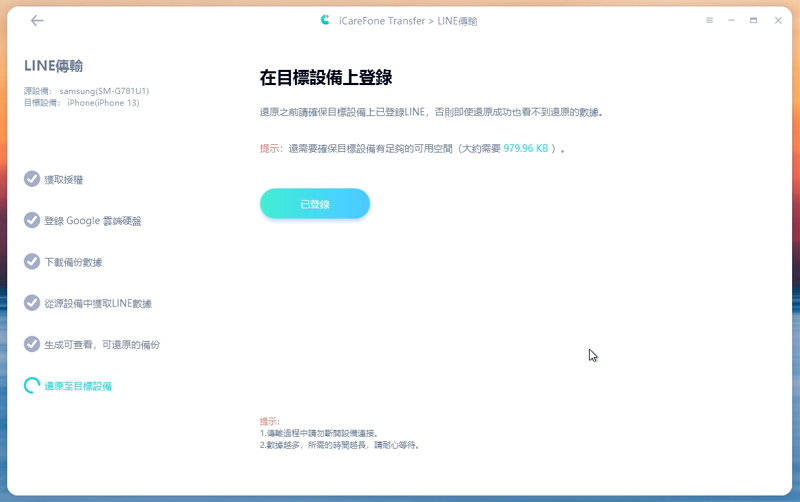Click the iCareFone logo icon in title bar

click(x=325, y=20)
